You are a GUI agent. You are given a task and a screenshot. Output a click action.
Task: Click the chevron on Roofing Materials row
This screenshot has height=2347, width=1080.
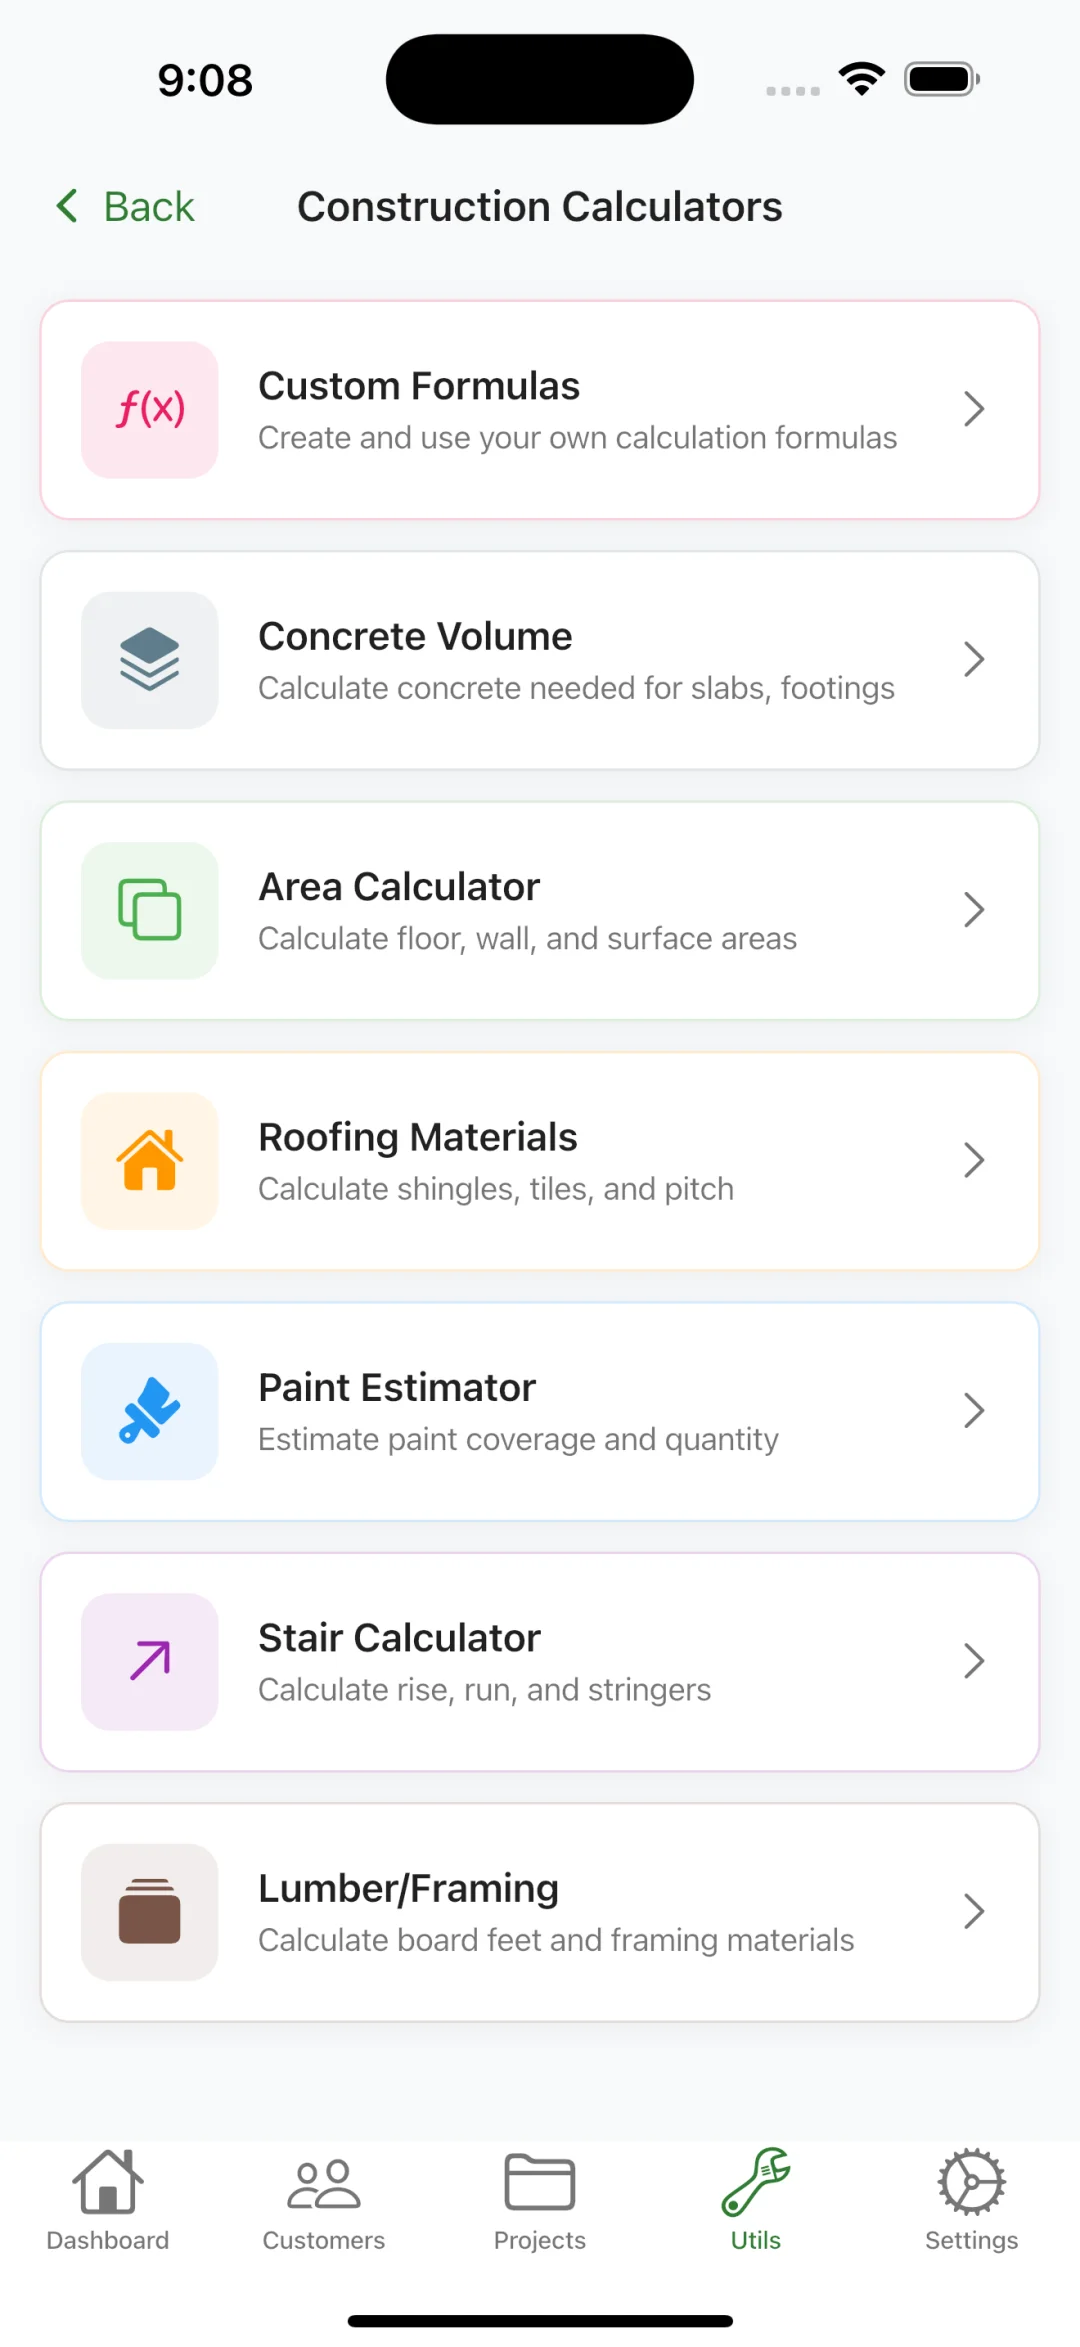pos(974,1160)
